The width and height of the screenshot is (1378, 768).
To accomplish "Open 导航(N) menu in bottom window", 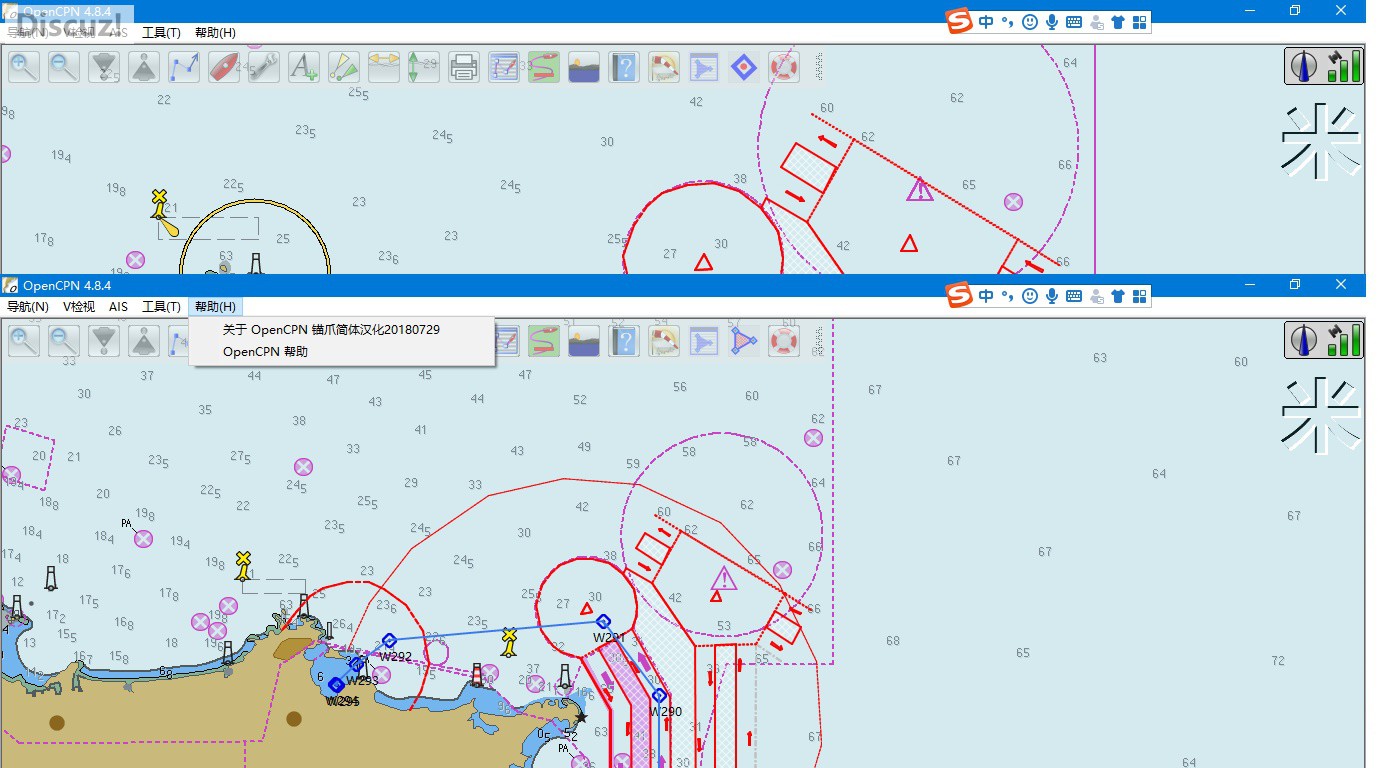I will pos(28,307).
